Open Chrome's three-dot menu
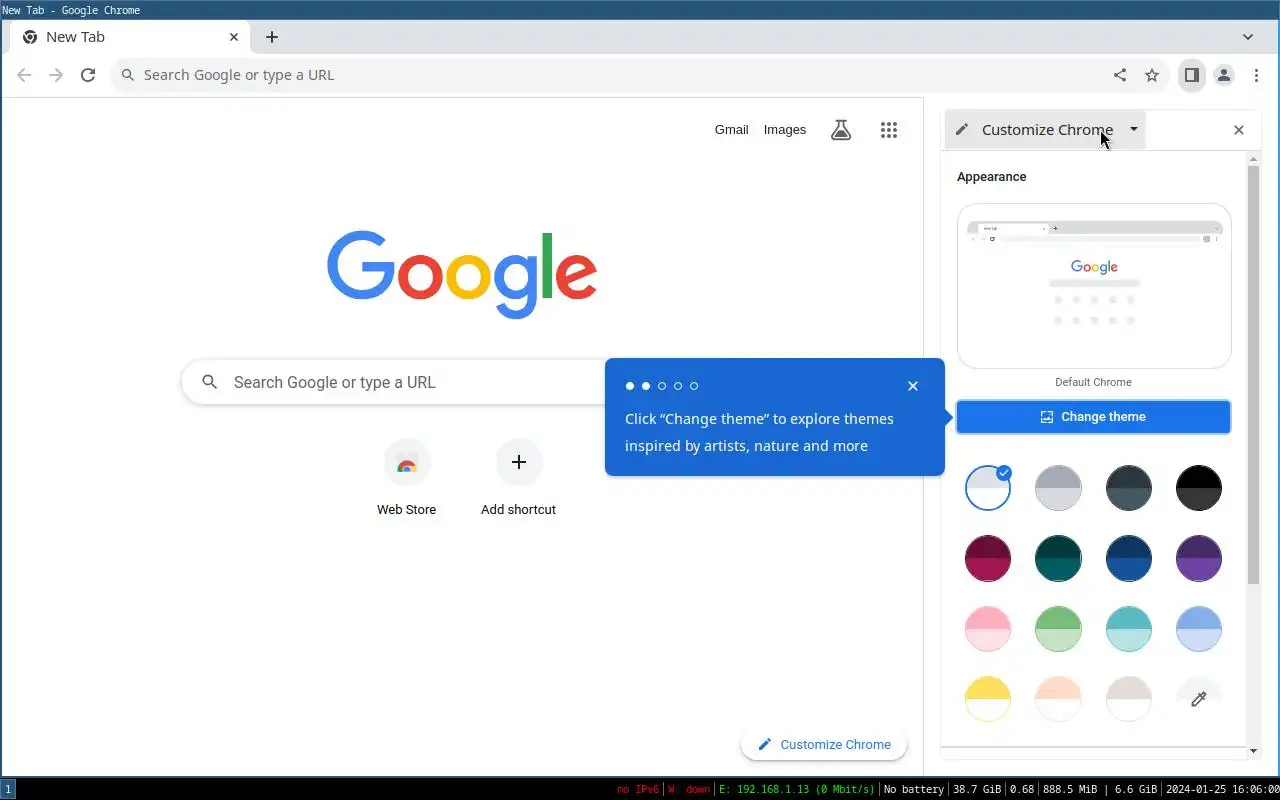Screen dimensions: 1280x800 [x=1256, y=75]
